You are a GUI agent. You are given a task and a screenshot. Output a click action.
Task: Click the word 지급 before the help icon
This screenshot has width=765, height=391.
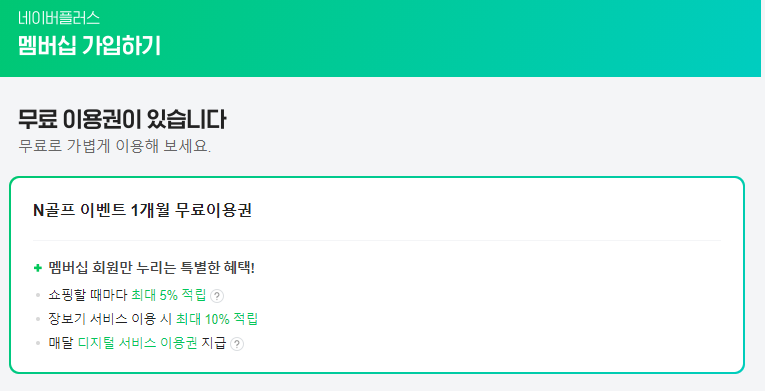214,343
